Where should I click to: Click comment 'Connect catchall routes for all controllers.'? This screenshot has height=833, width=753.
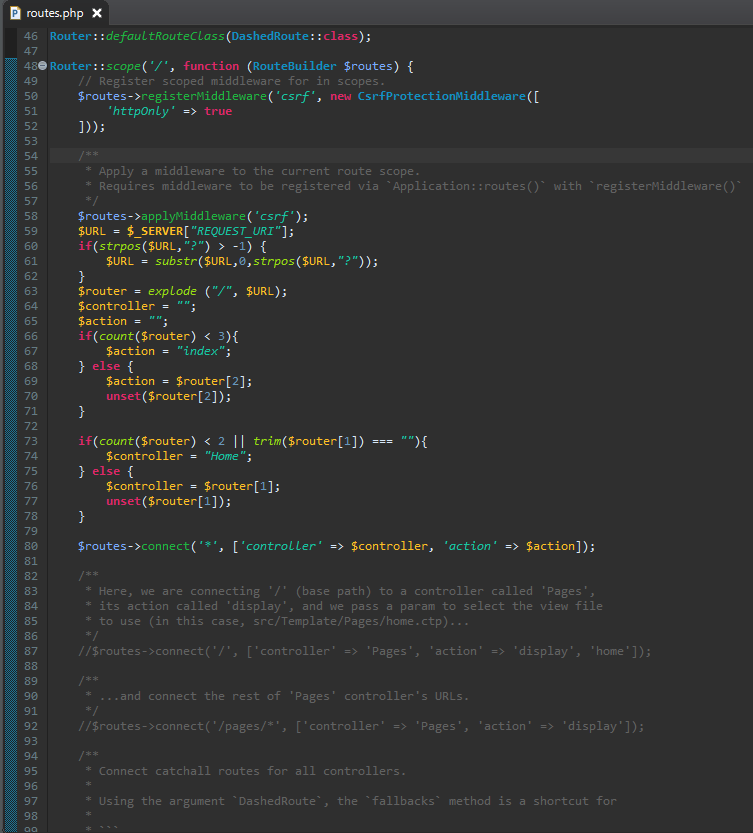click(x=252, y=771)
